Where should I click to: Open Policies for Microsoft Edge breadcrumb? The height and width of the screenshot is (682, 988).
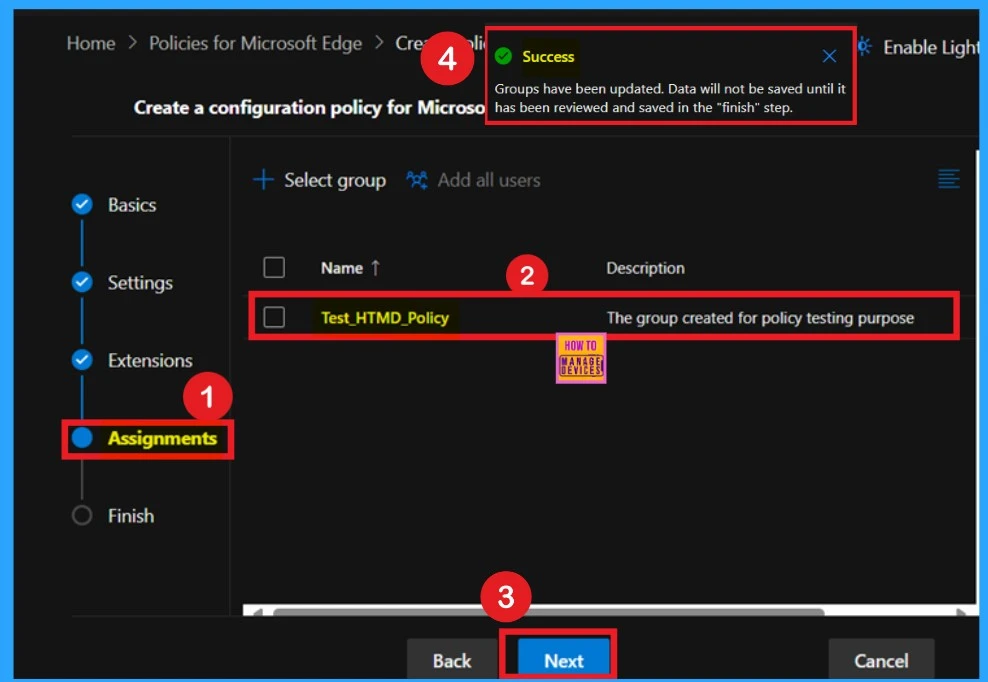[255, 43]
